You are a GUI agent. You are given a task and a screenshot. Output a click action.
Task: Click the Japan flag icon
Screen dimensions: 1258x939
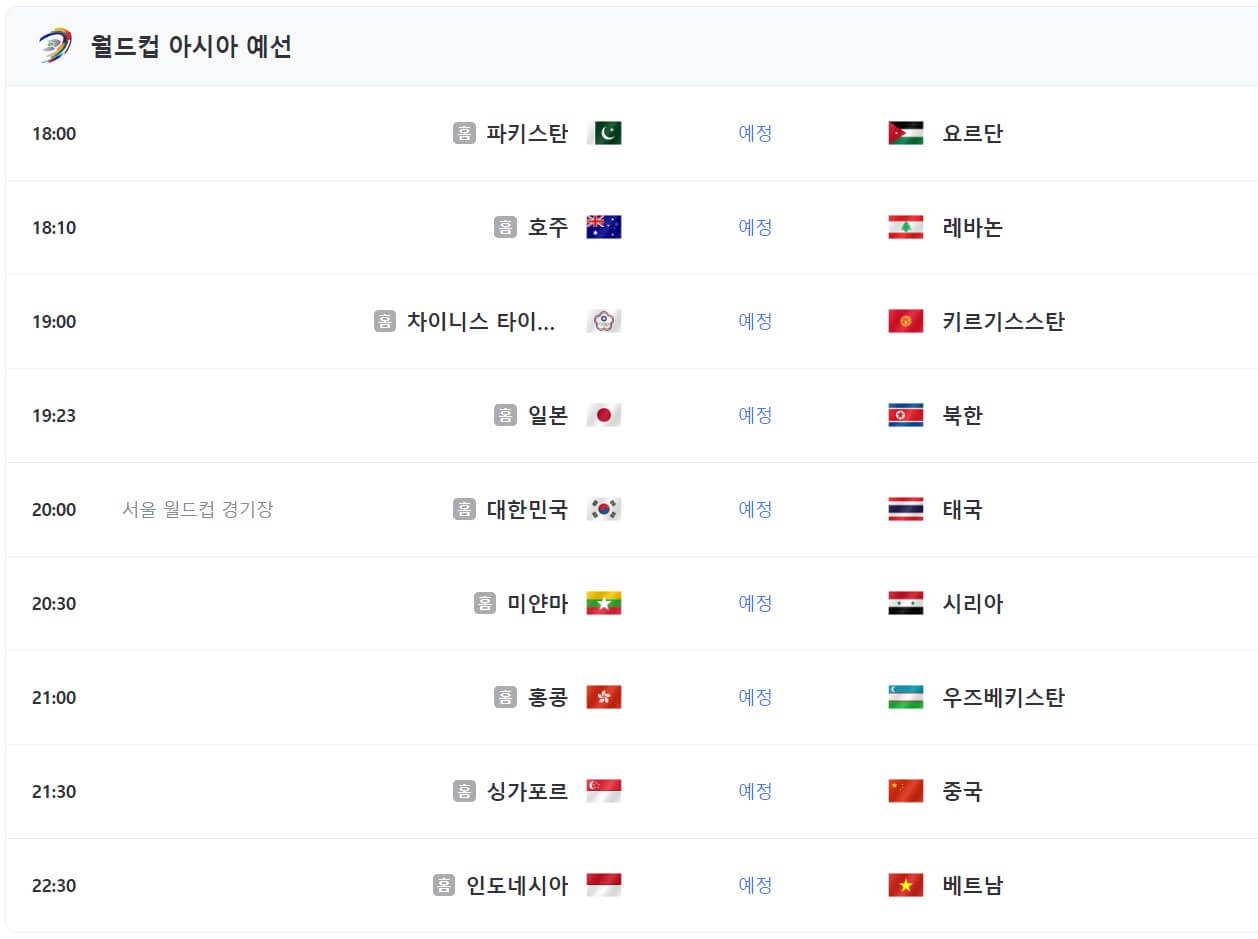pos(605,415)
